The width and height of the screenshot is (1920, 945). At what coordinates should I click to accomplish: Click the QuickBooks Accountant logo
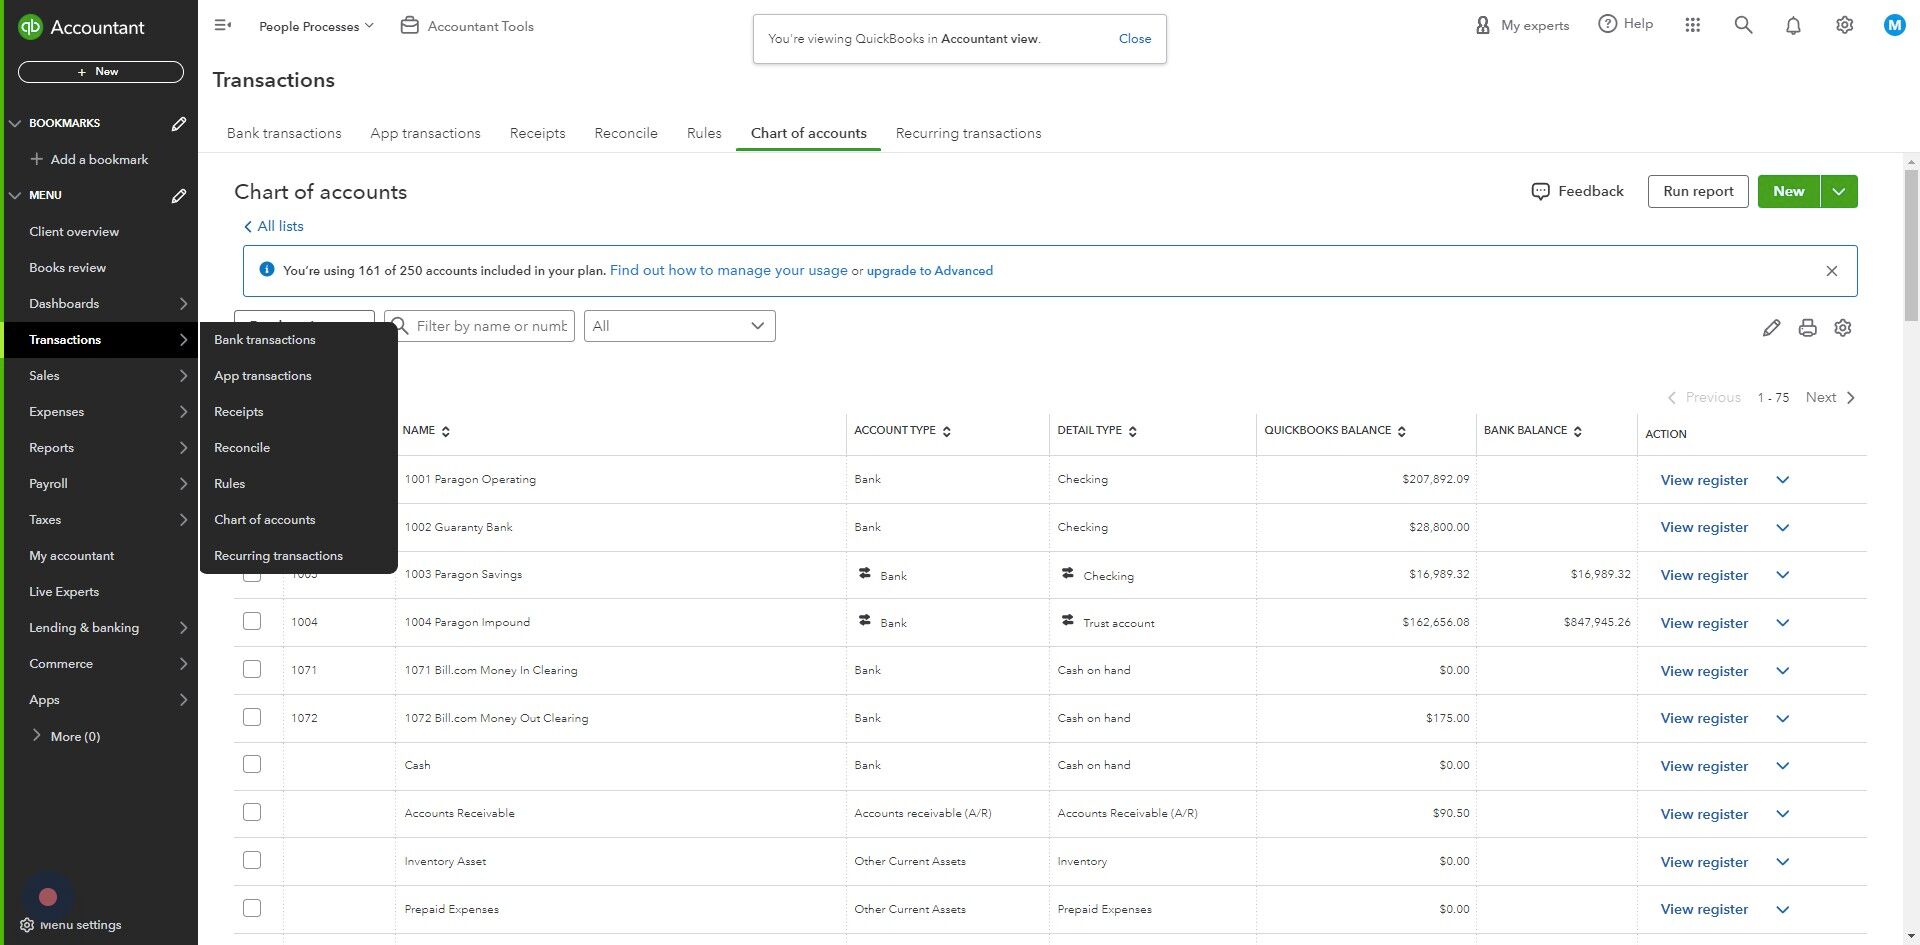point(81,27)
